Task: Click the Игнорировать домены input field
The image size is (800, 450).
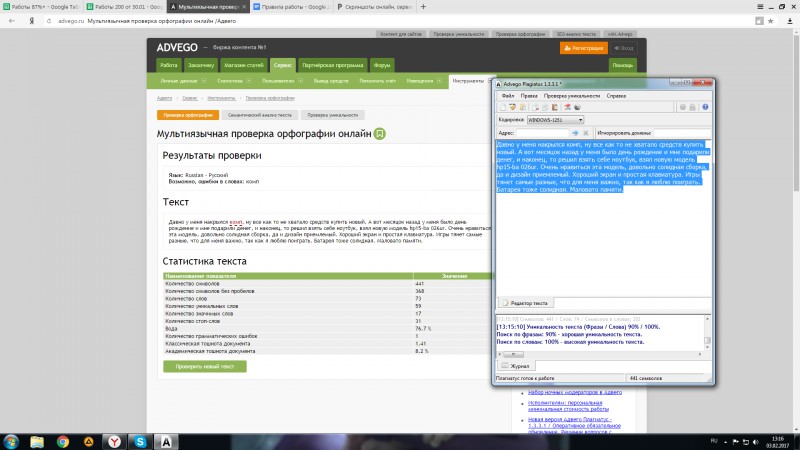Action: pos(682,133)
